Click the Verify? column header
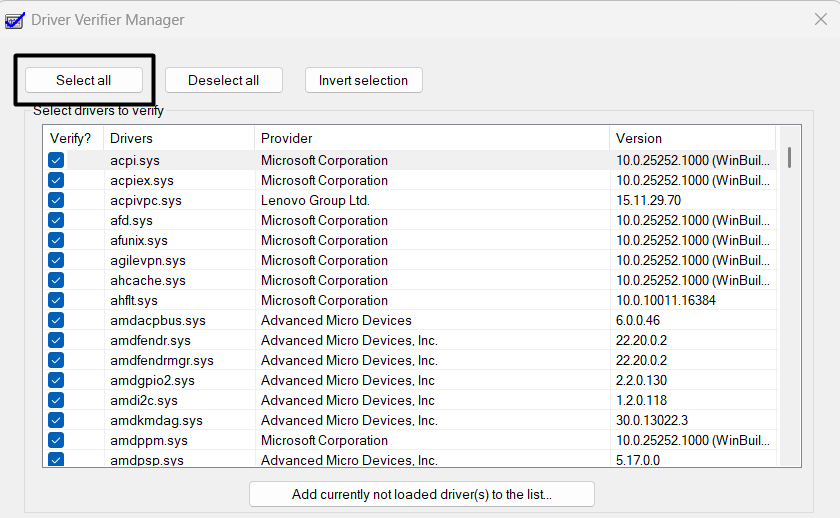Image resolution: width=840 pixels, height=518 pixels. click(72, 138)
